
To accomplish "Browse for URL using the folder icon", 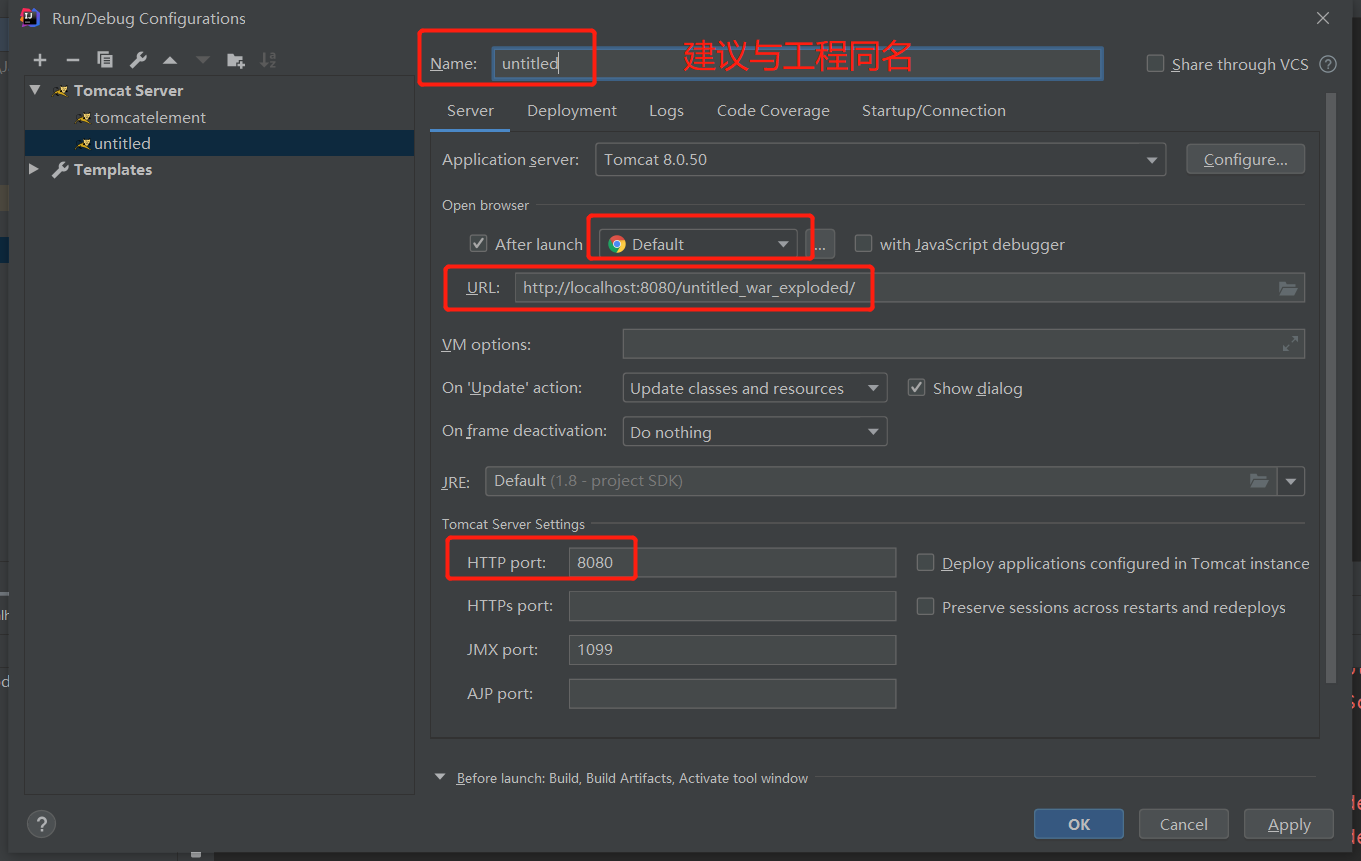I will coord(1288,288).
